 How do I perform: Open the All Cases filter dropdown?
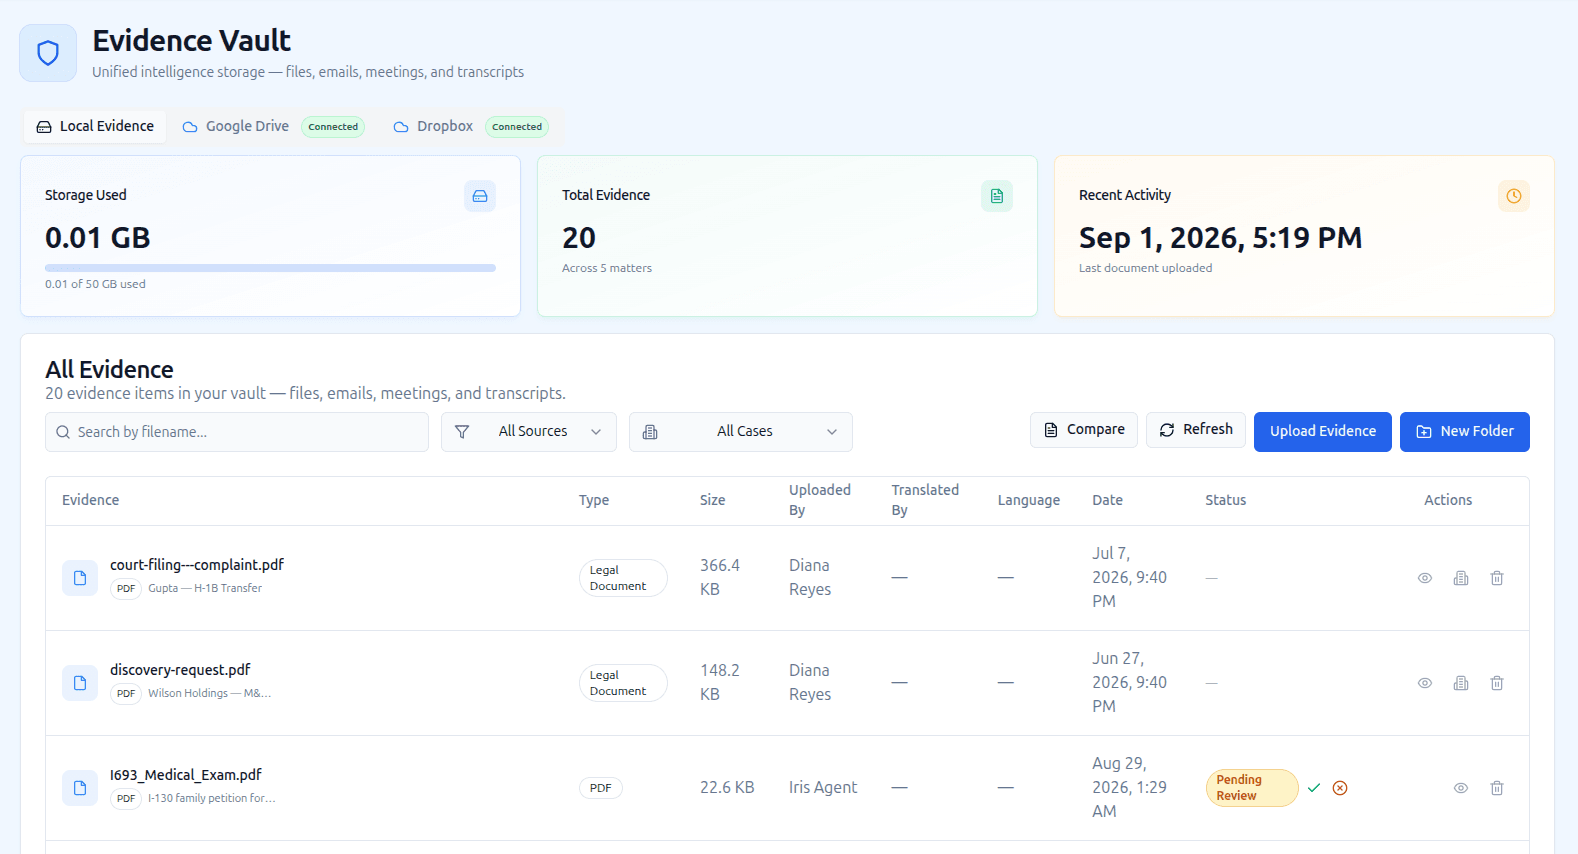pos(741,432)
